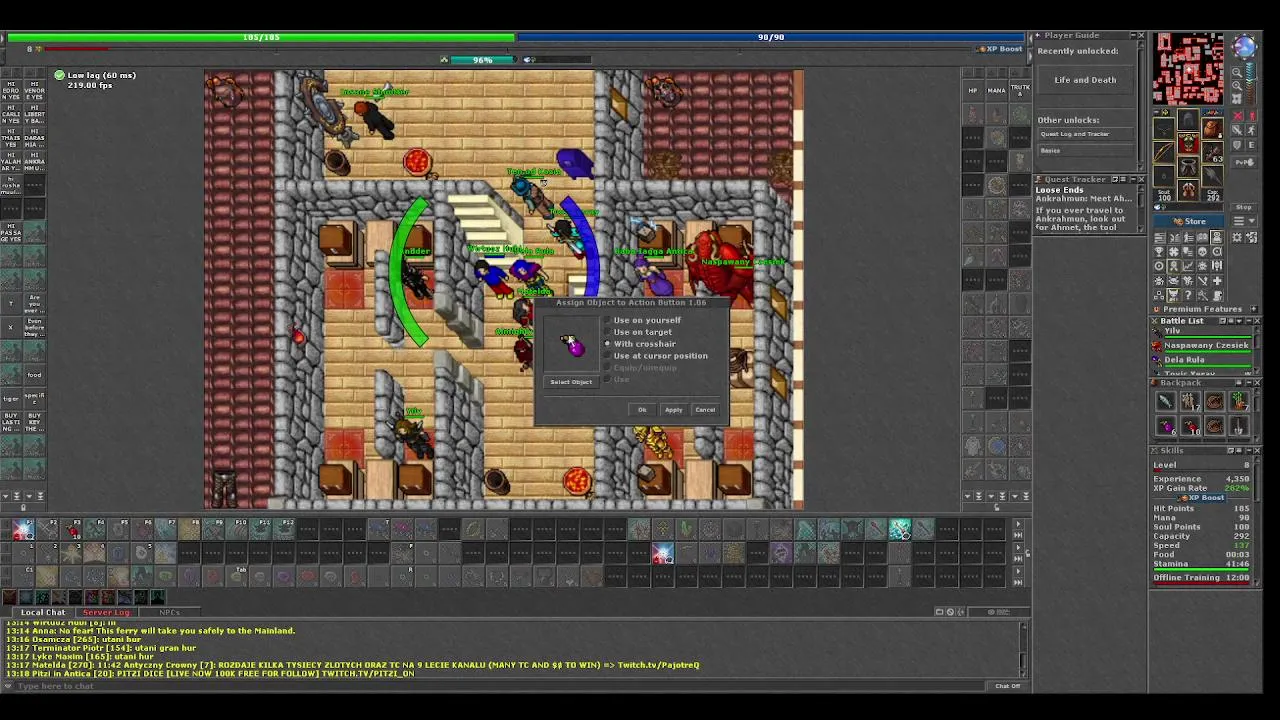Minimize the Battle List panel
1280x720 pixels.
(x=1249, y=321)
